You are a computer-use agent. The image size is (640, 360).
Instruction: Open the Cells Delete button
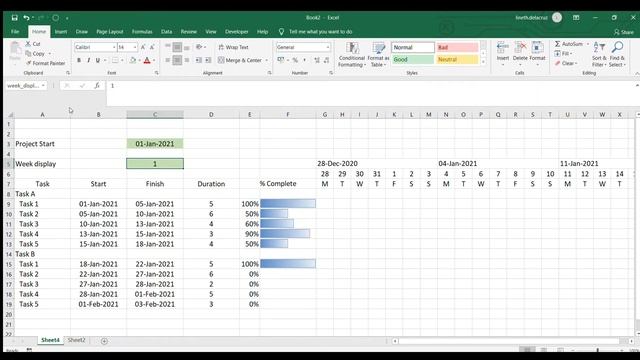coord(520,54)
